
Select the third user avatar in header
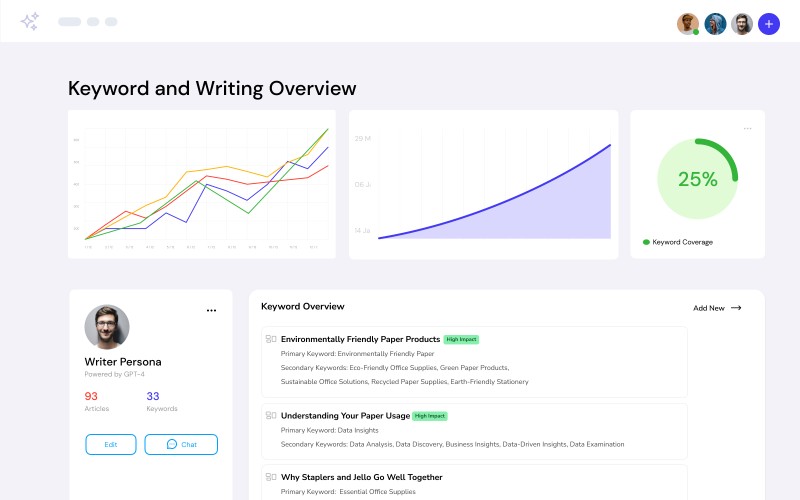[x=741, y=24]
